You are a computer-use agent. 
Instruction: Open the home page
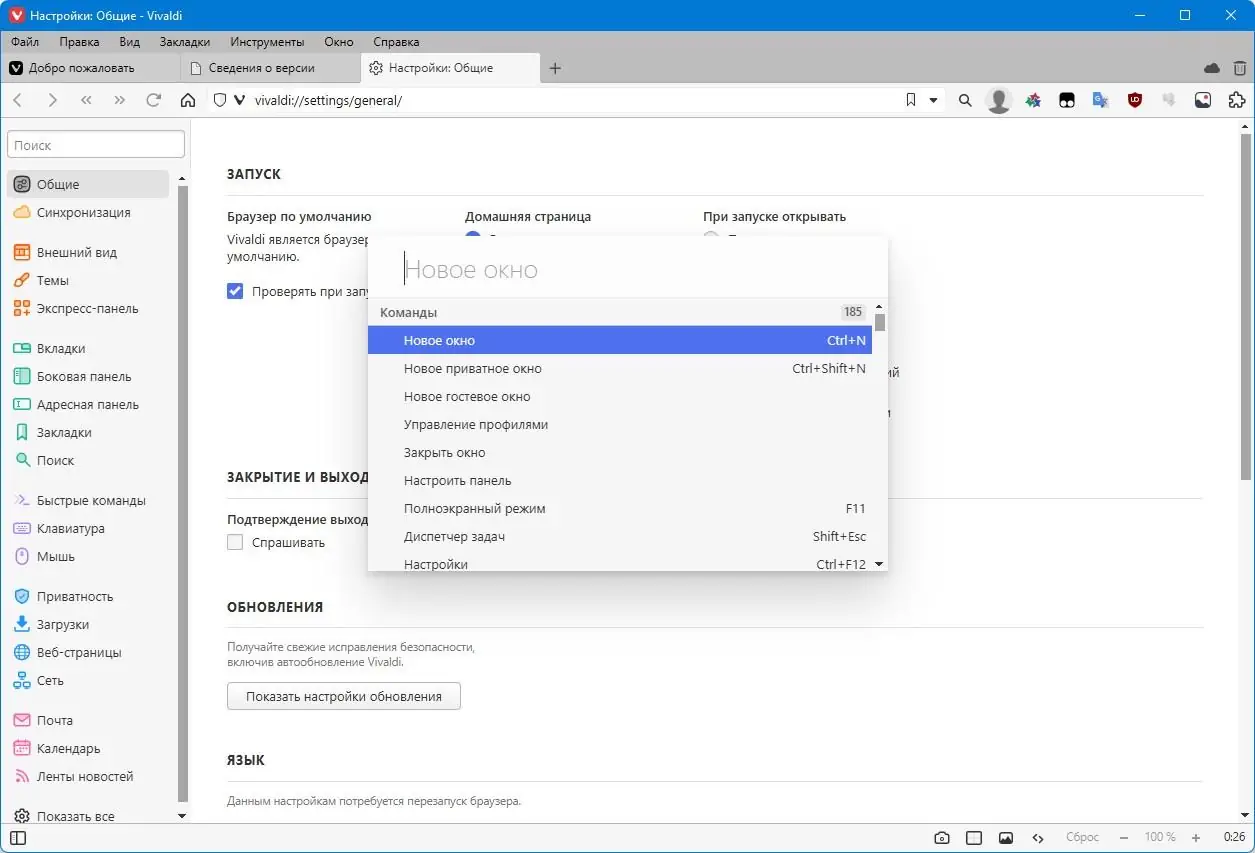[187, 100]
